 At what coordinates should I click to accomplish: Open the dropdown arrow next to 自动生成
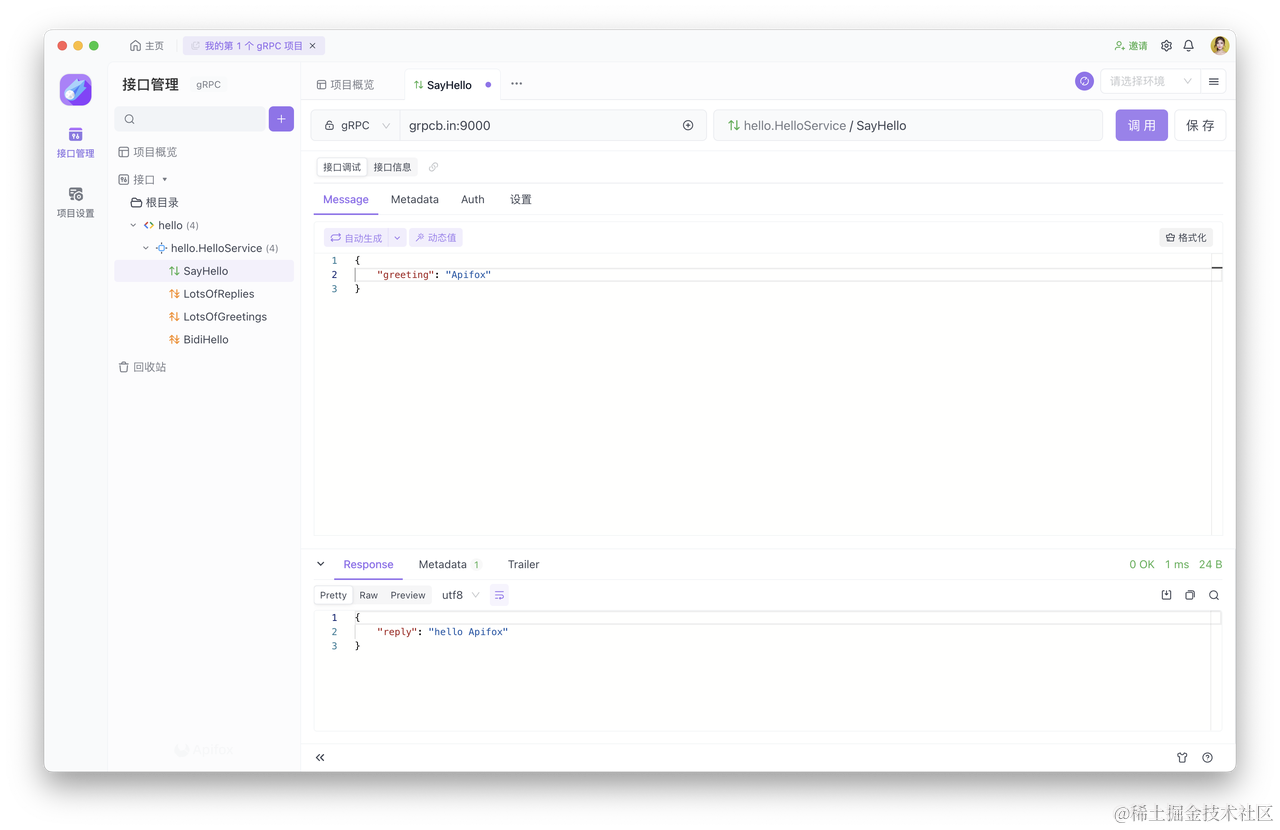397,238
